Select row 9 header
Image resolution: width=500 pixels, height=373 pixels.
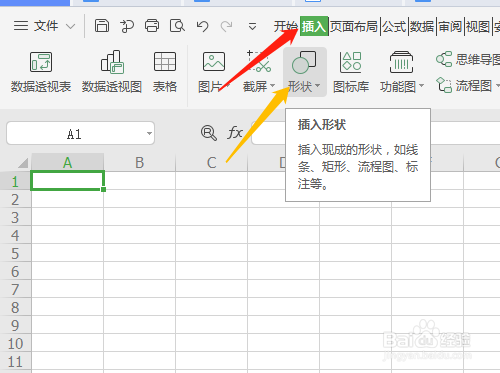pyautogui.click(x=15, y=325)
